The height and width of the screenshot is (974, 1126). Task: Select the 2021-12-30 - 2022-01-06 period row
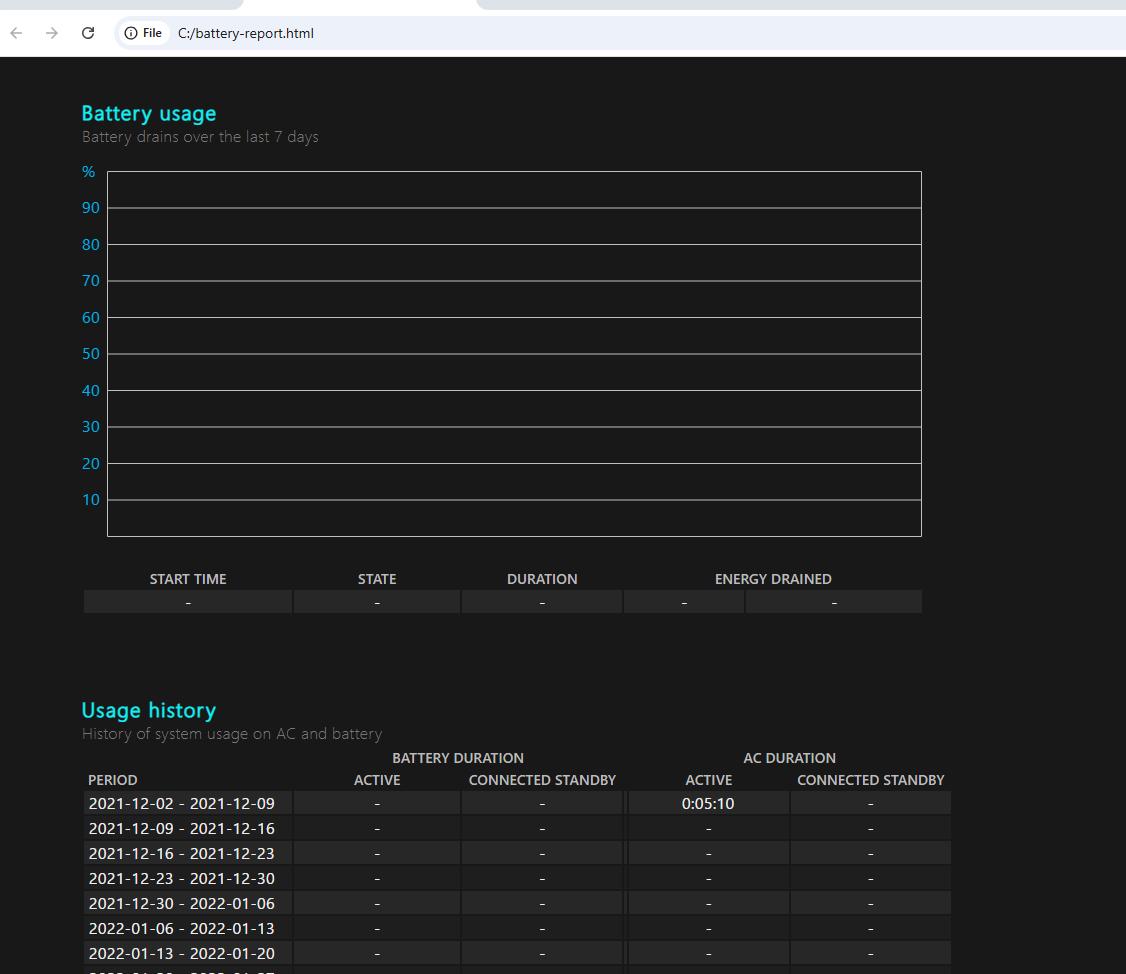point(181,903)
